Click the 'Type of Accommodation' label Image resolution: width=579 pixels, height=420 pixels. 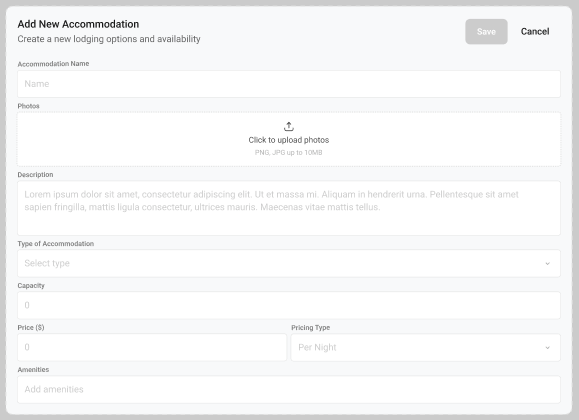point(55,244)
